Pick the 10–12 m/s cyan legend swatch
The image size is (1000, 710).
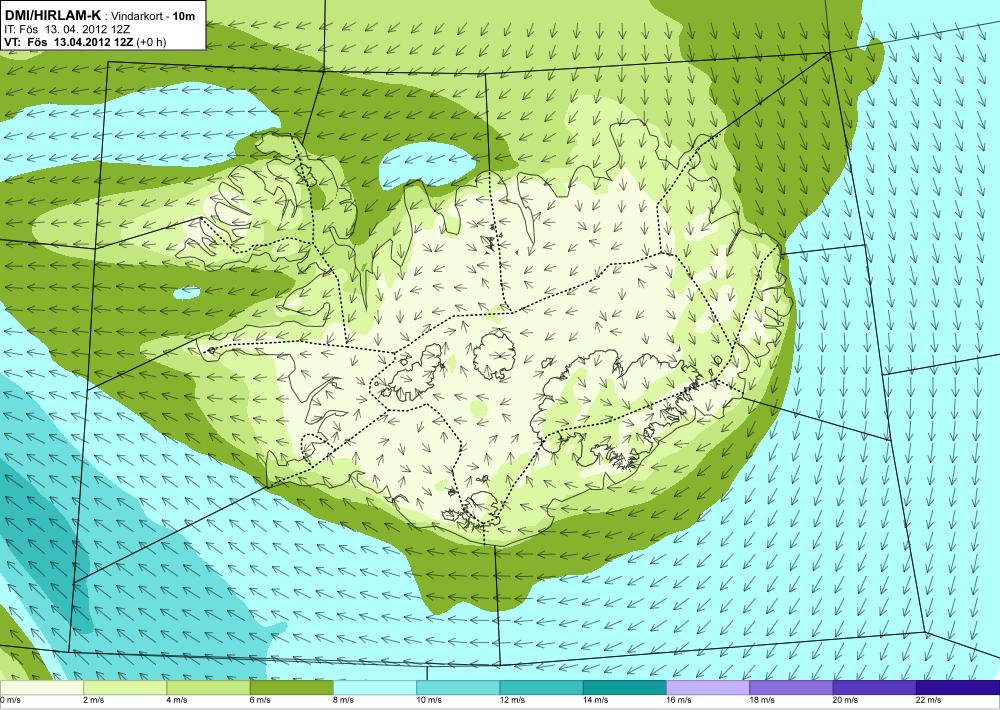(458, 688)
